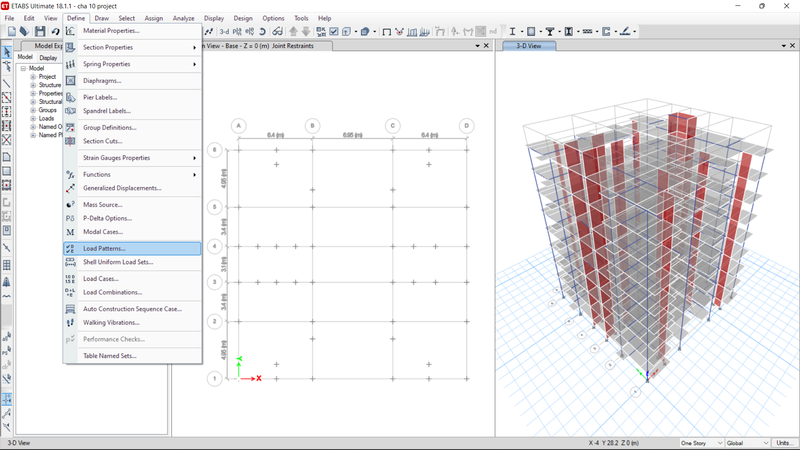Open Spring Properties submenu arrow

[194, 64]
